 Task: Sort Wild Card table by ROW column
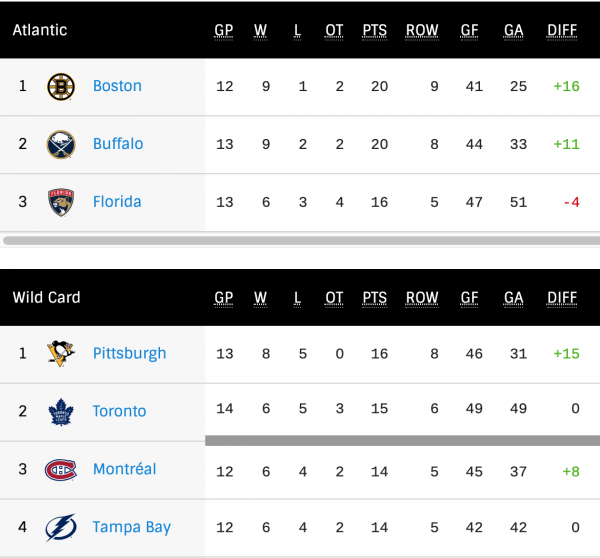pos(422,298)
